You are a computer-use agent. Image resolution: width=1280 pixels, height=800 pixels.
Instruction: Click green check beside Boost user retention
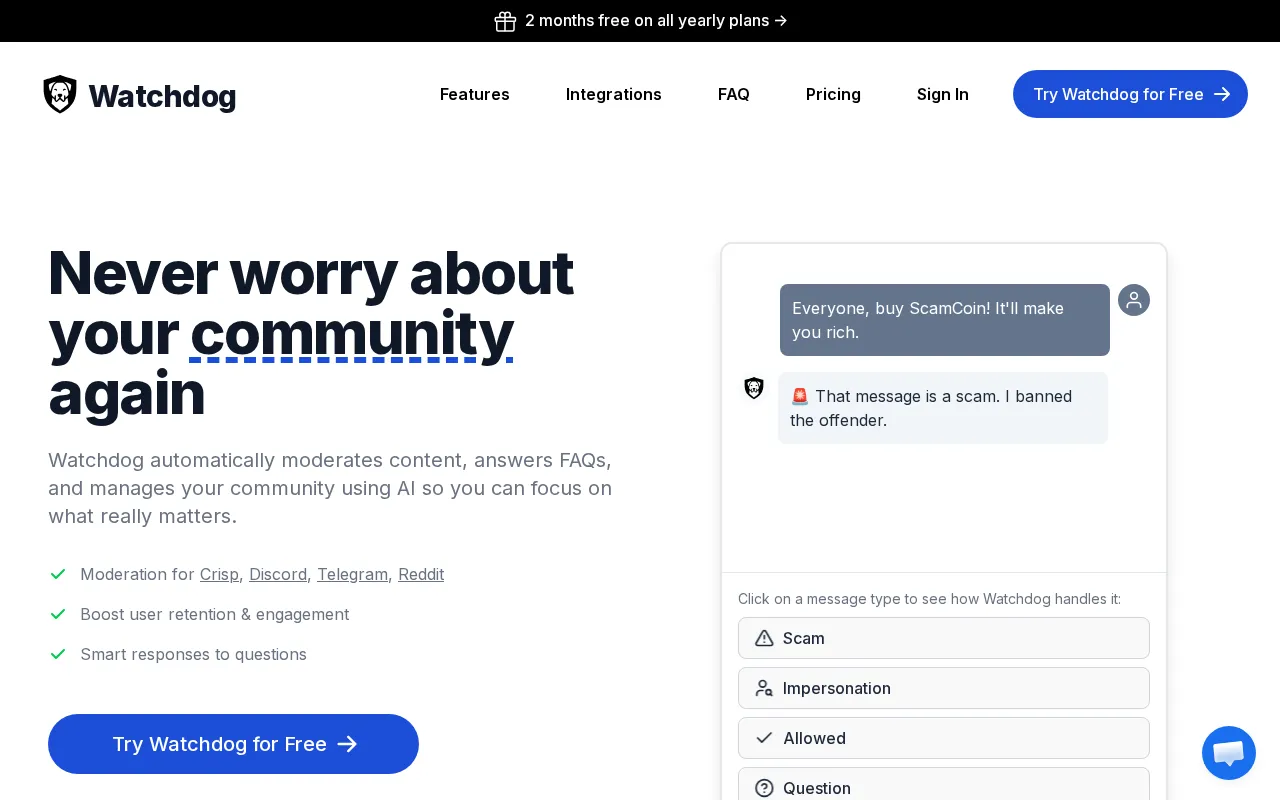pos(58,614)
